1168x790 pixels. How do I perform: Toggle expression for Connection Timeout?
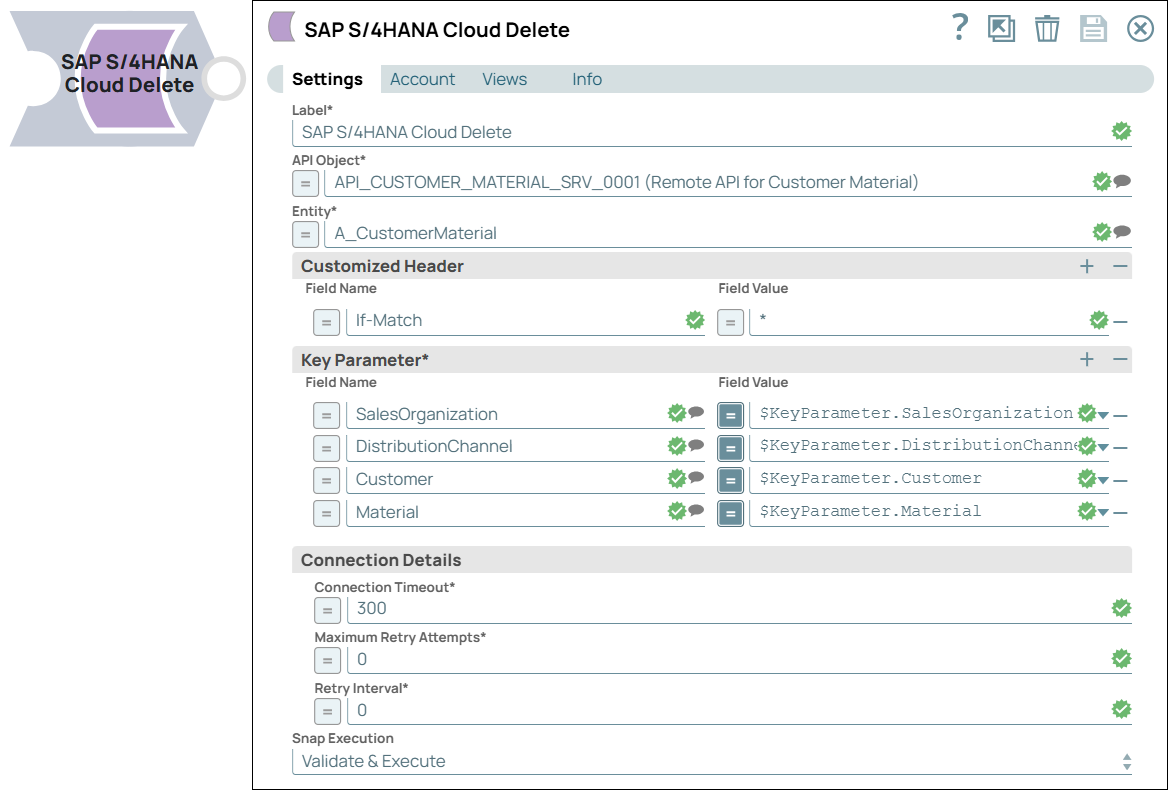tap(327, 611)
